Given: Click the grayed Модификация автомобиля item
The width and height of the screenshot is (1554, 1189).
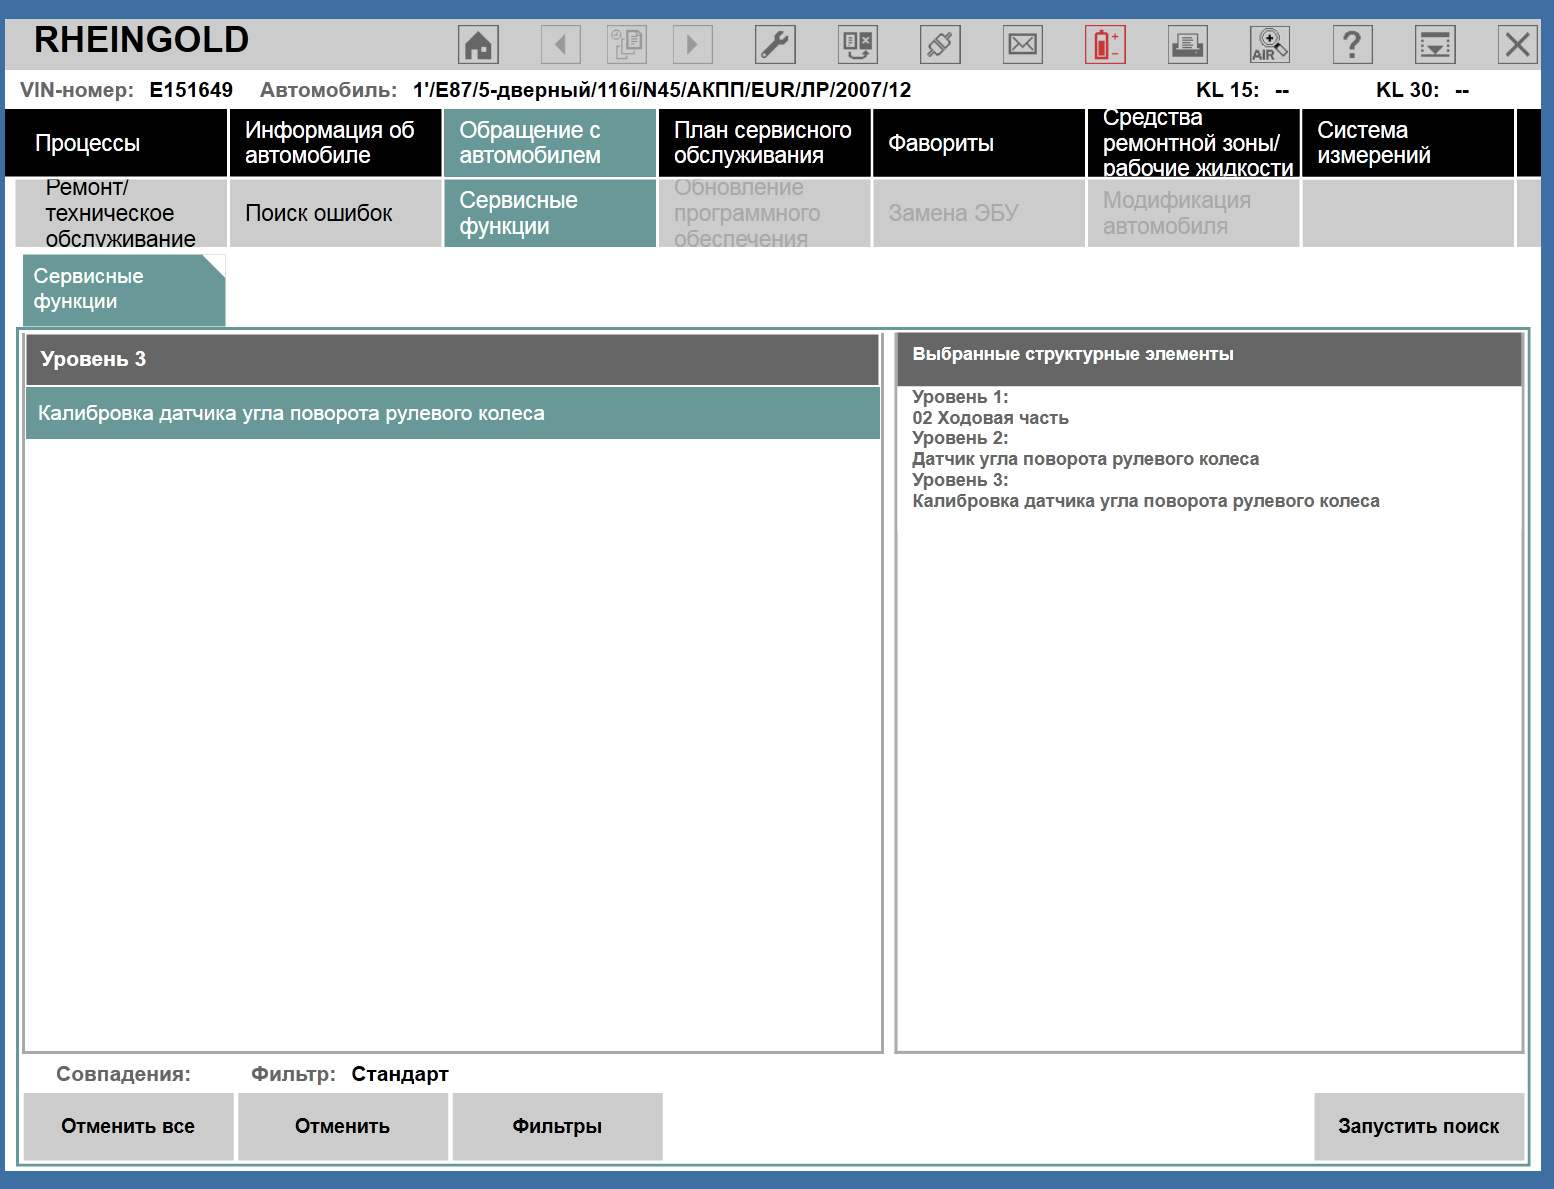Looking at the screenshot, I should (1194, 213).
